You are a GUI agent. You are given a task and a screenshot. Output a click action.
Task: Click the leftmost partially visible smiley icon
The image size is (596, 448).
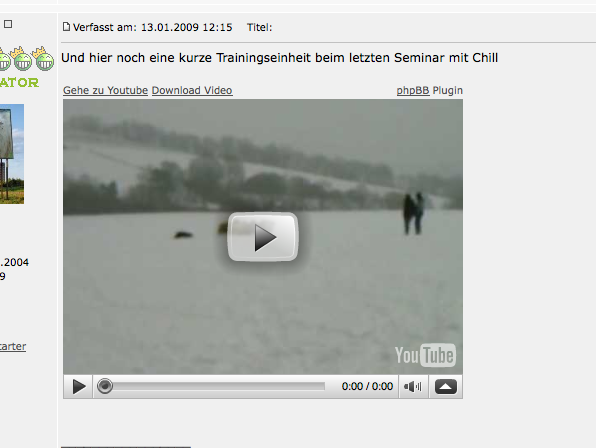point(5,59)
